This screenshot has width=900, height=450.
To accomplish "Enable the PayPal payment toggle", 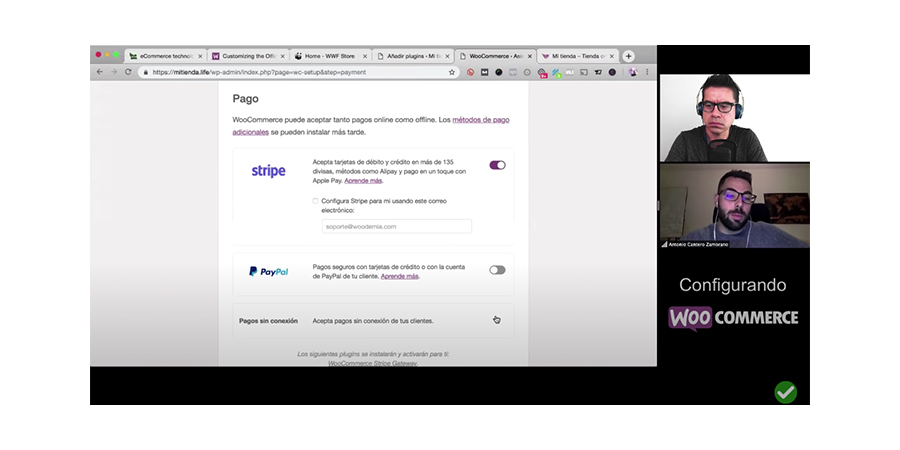I will click(497, 270).
